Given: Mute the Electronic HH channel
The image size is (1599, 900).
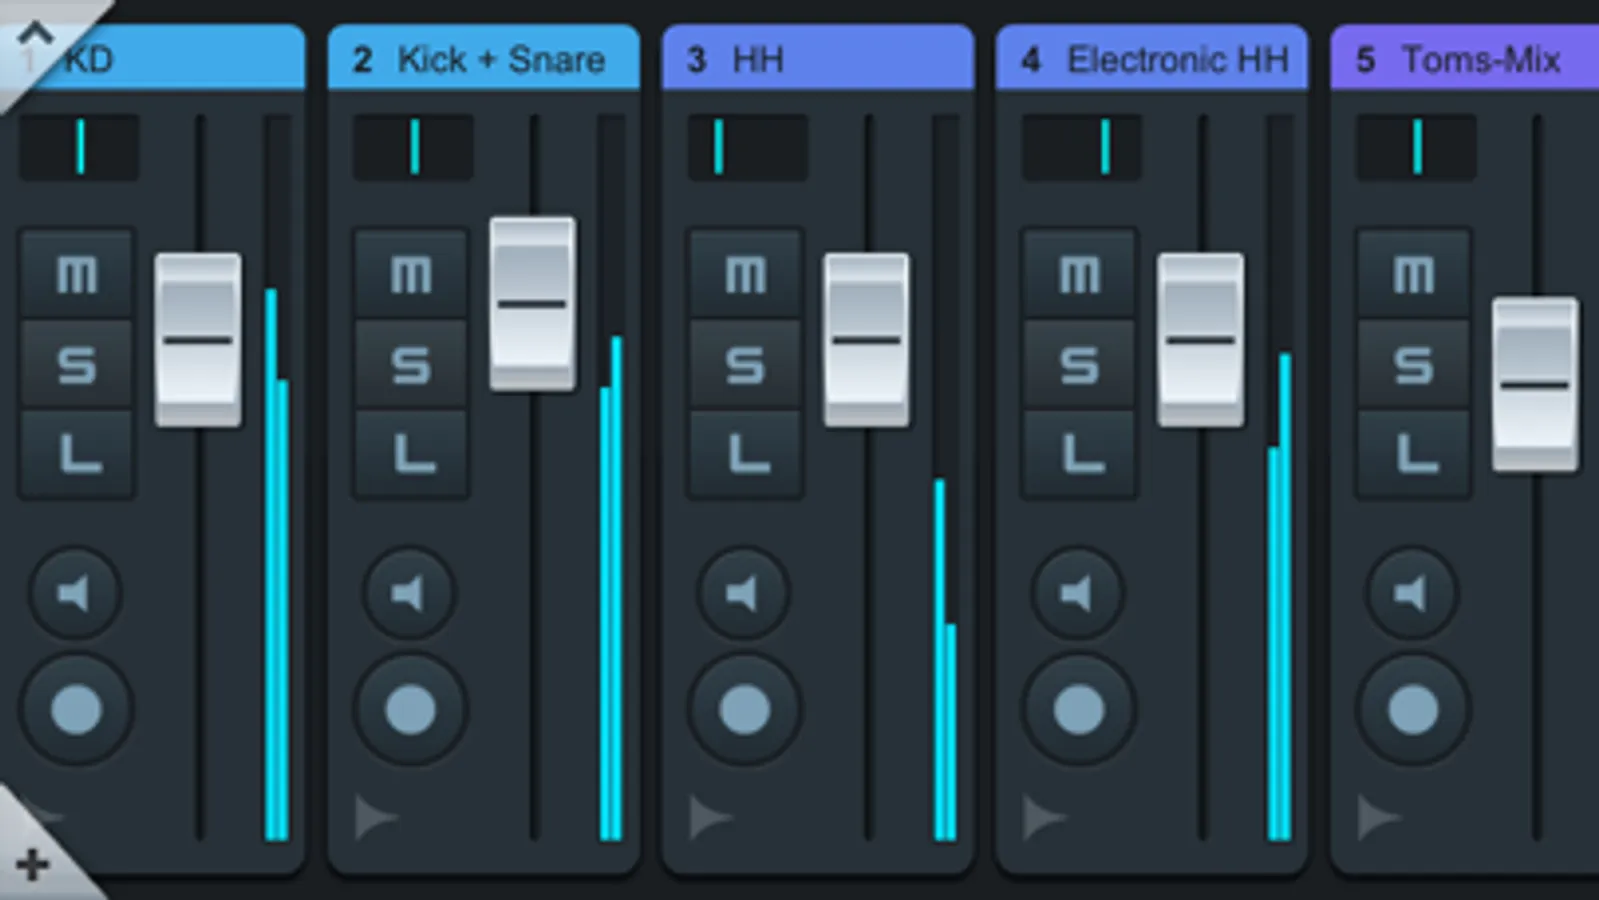Looking at the screenshot, I should [1079, 274].
